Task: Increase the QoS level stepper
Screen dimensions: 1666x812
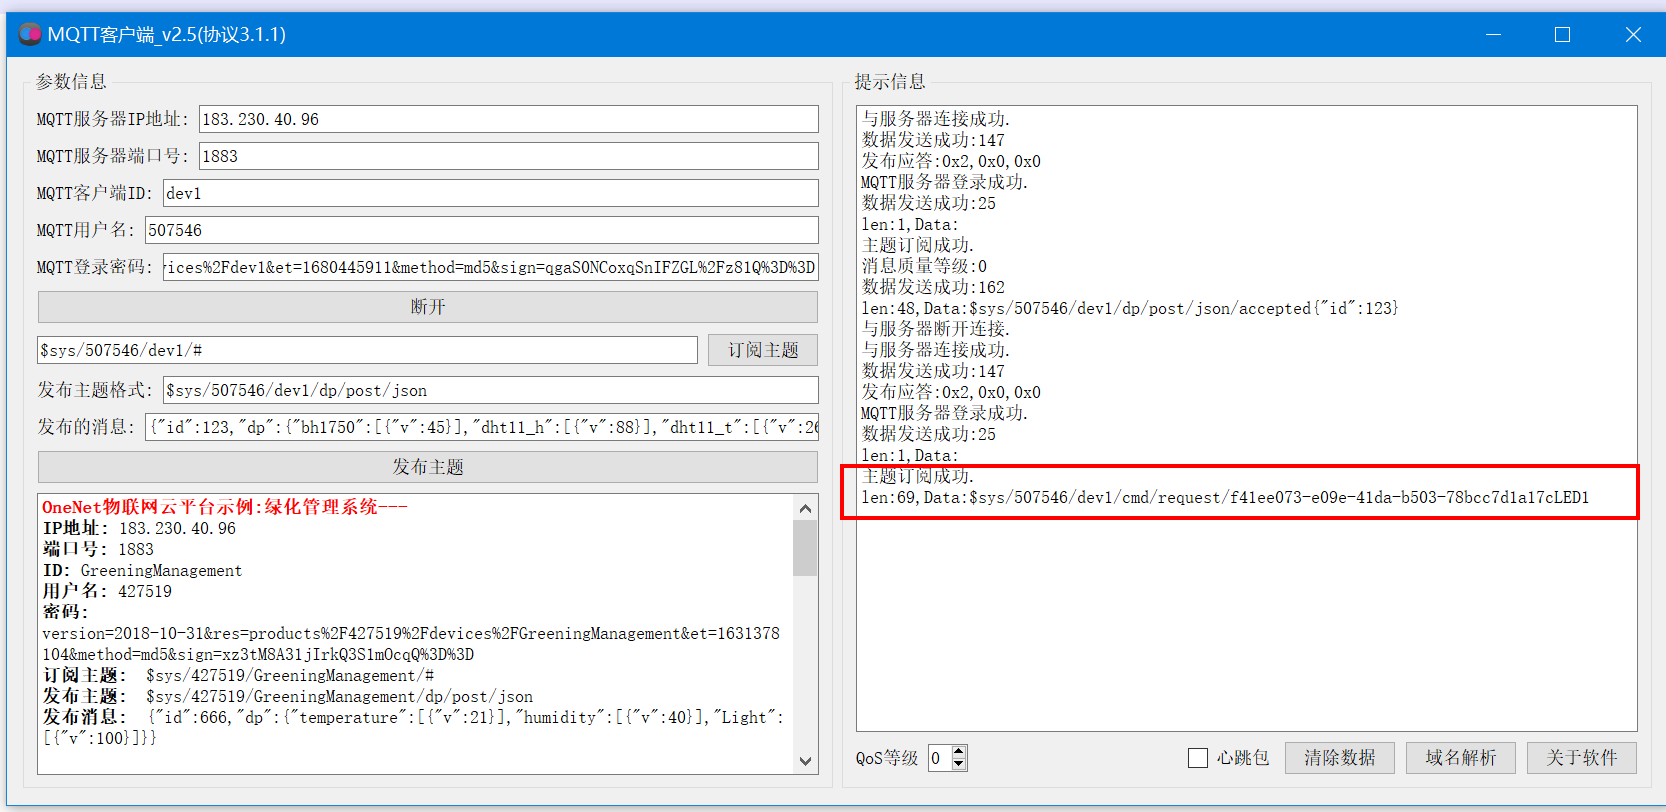Action: [x=959, y=752]
